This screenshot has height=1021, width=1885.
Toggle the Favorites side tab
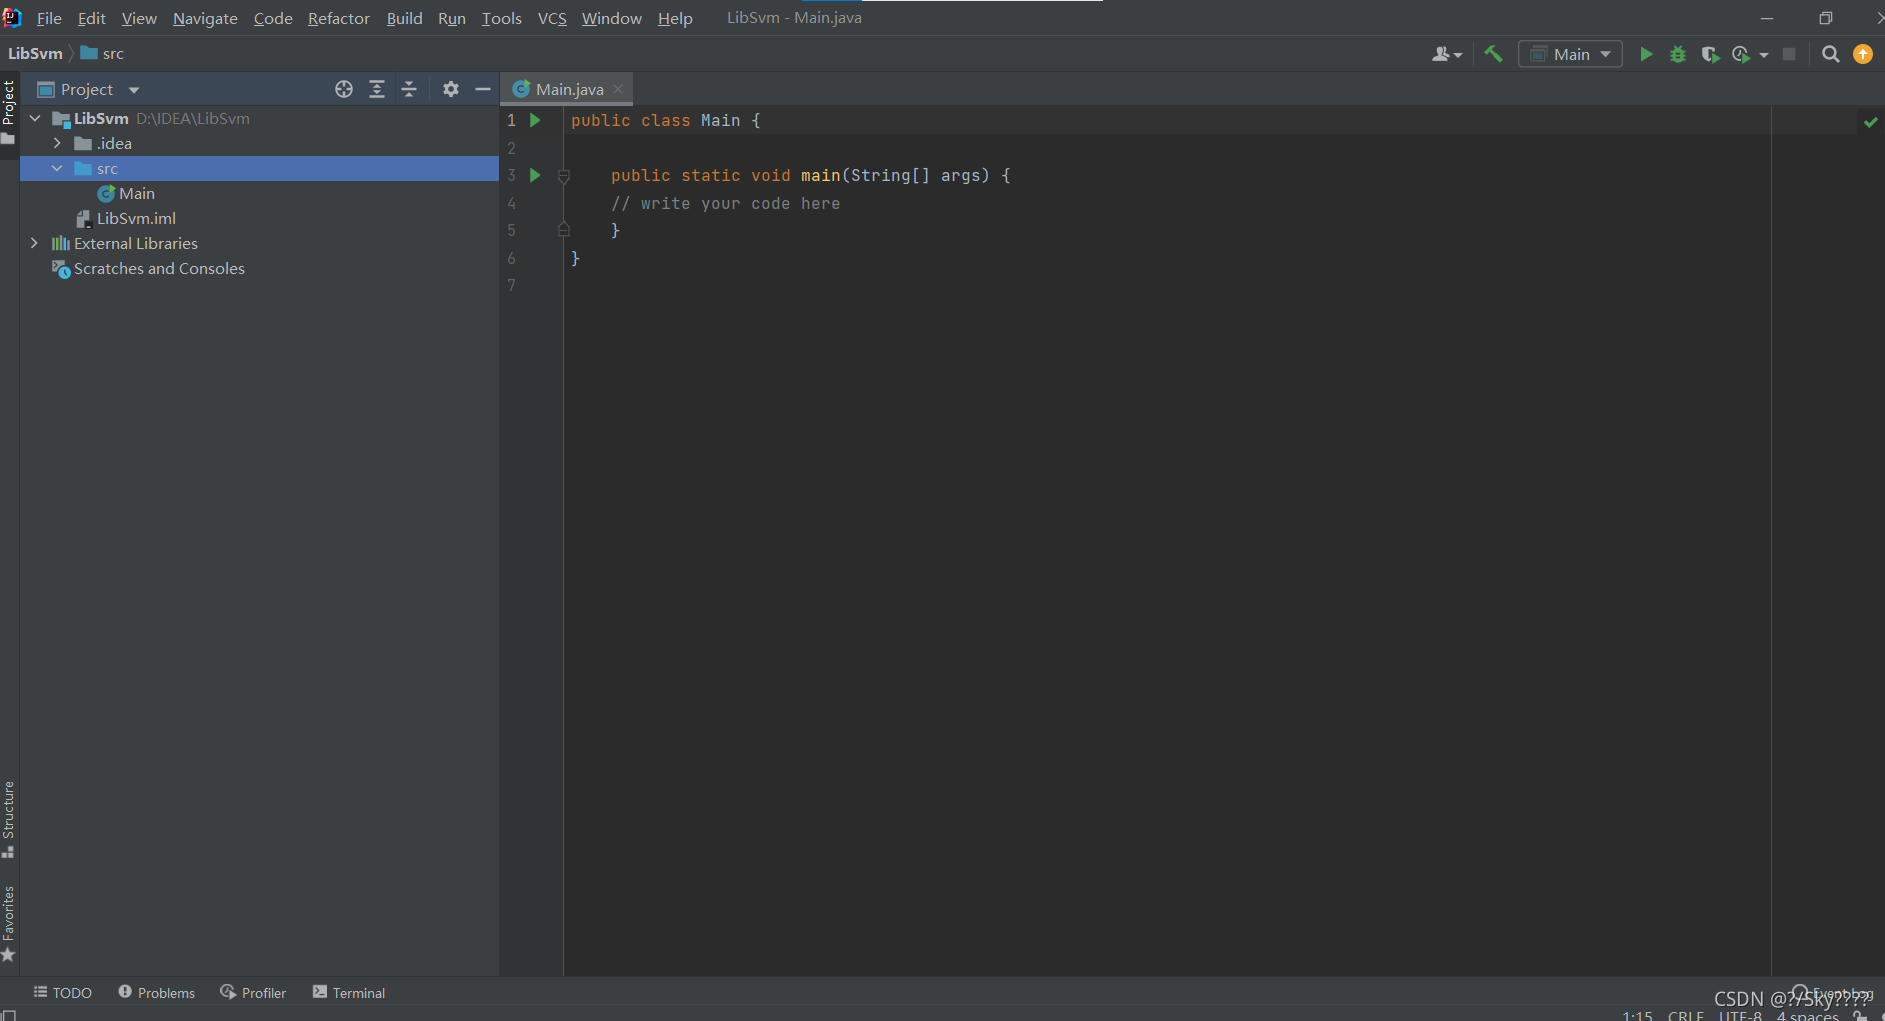pos(9,923)
